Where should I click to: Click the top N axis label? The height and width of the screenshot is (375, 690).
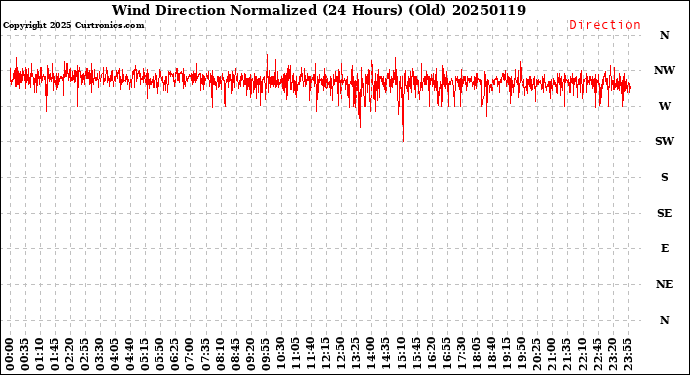664,35
